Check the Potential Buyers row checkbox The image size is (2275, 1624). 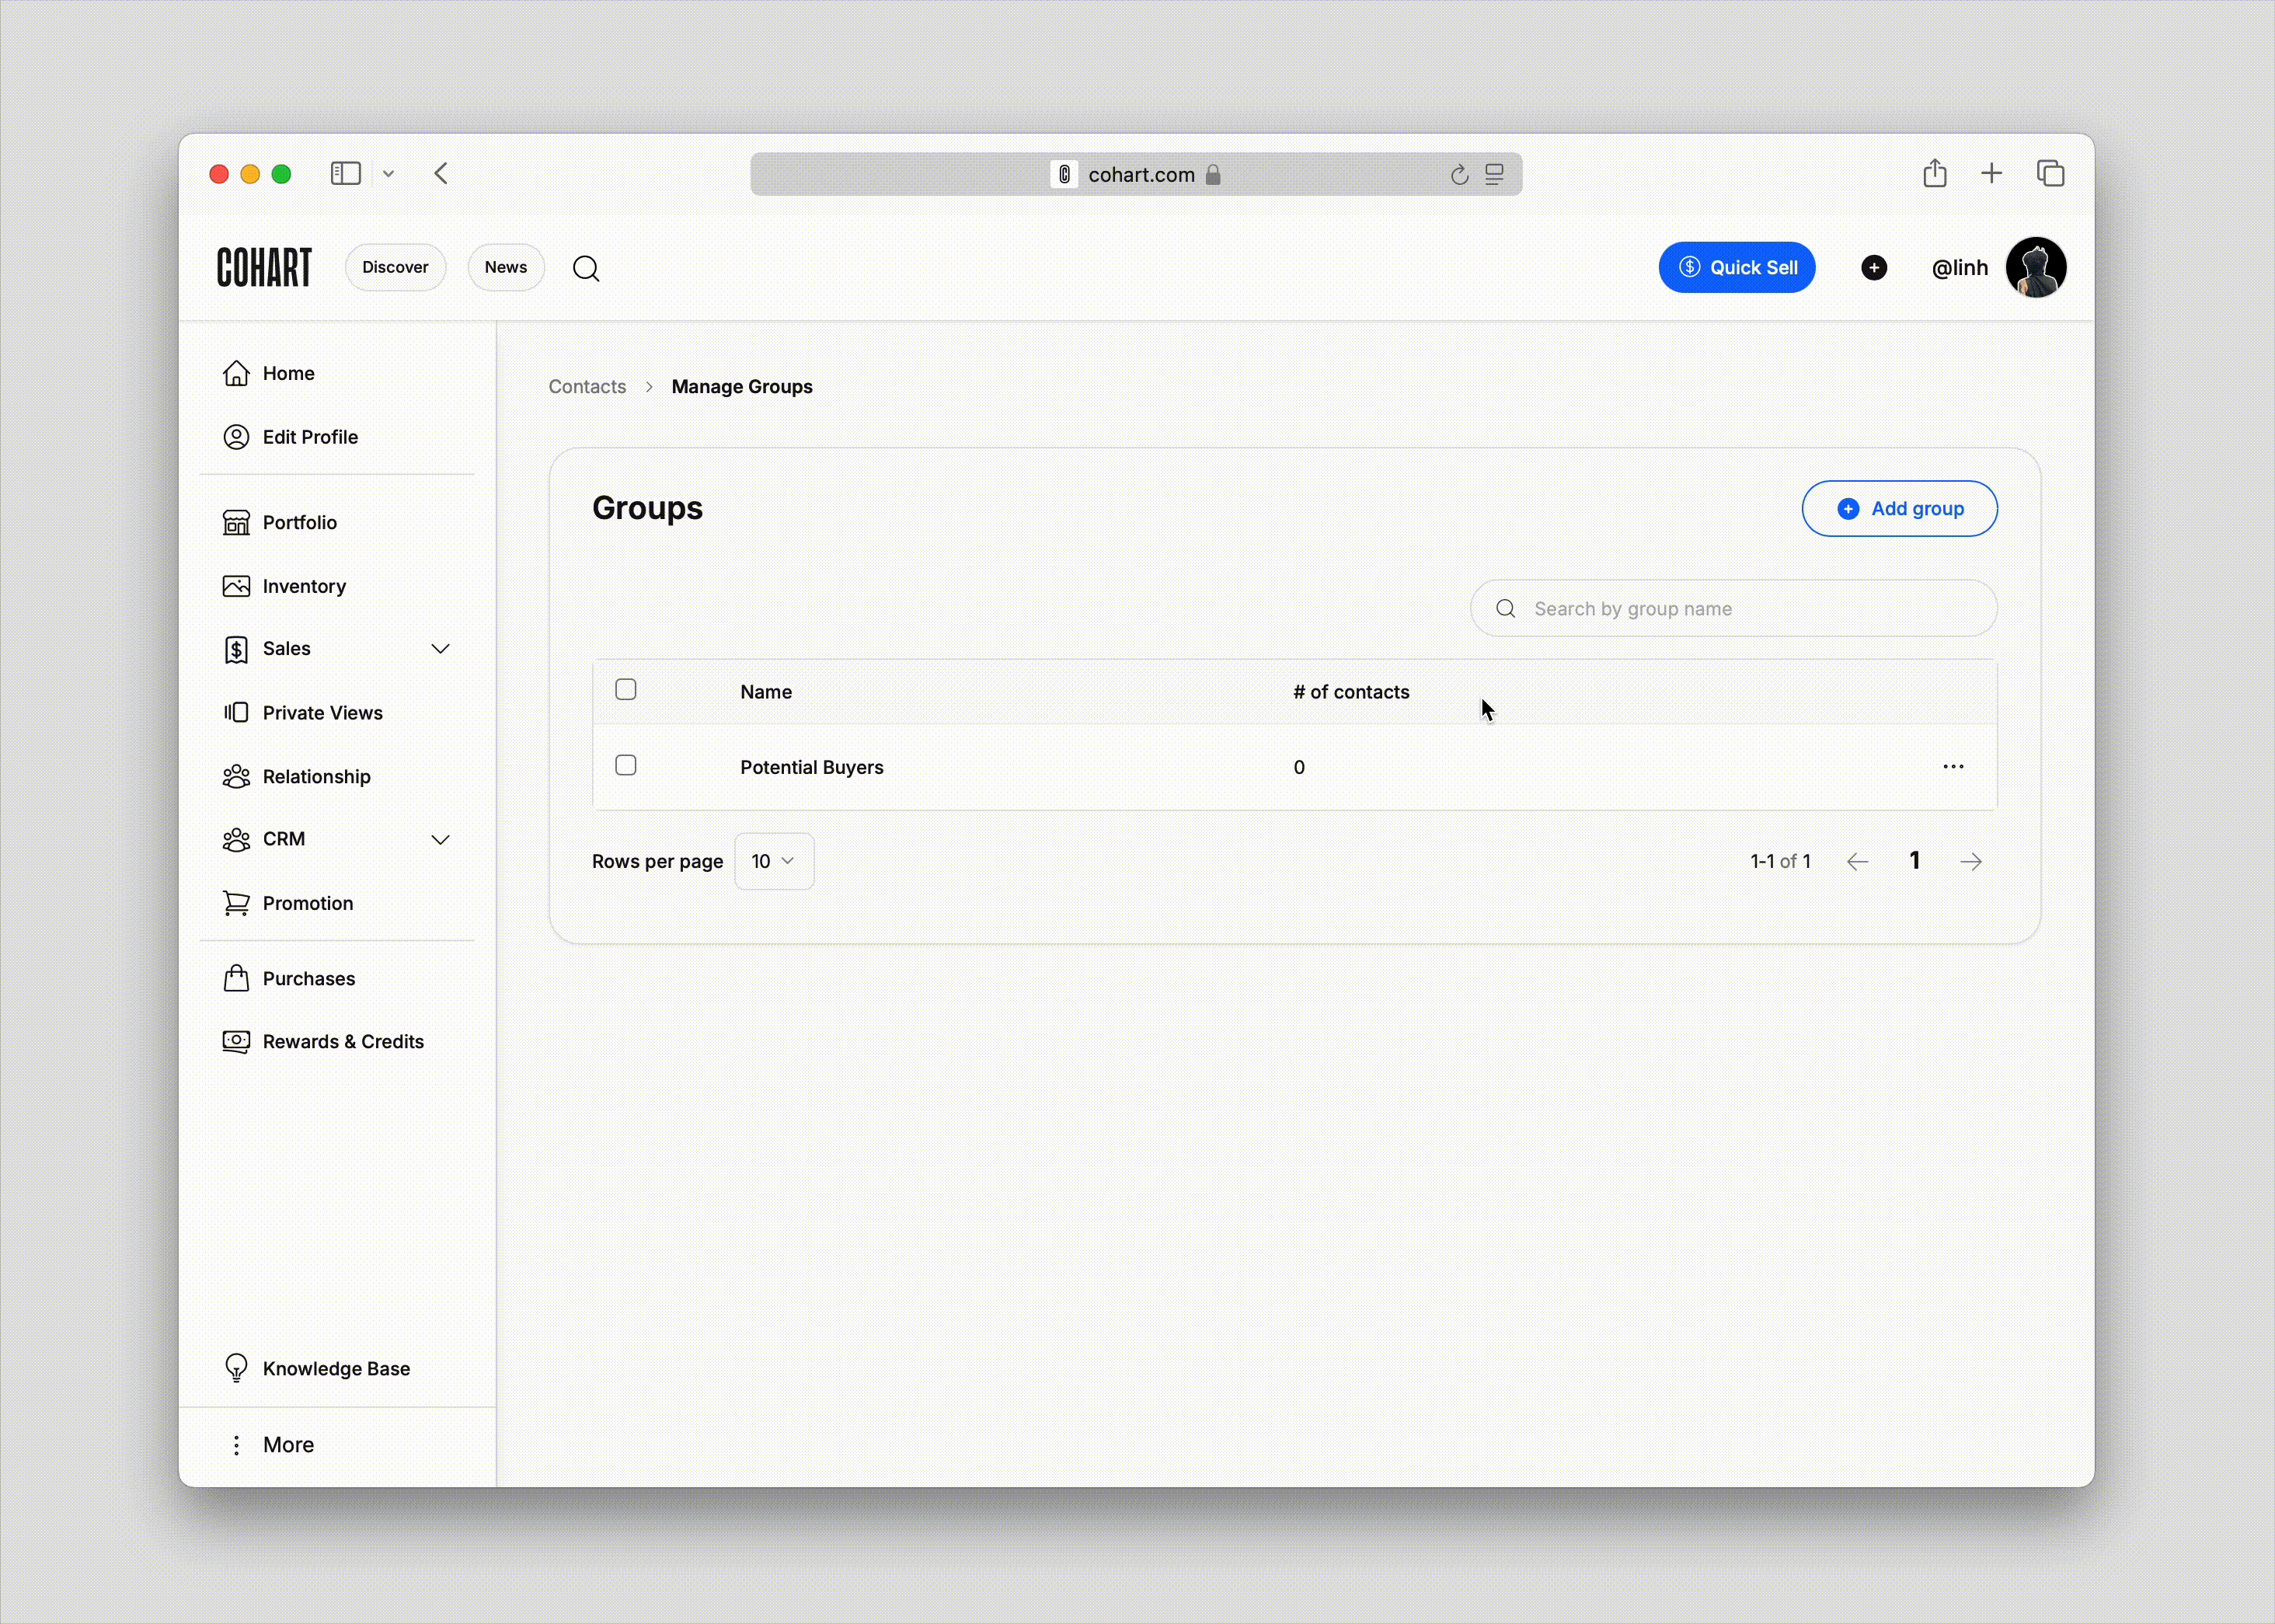pyautogui.click(x=626, y=766)
